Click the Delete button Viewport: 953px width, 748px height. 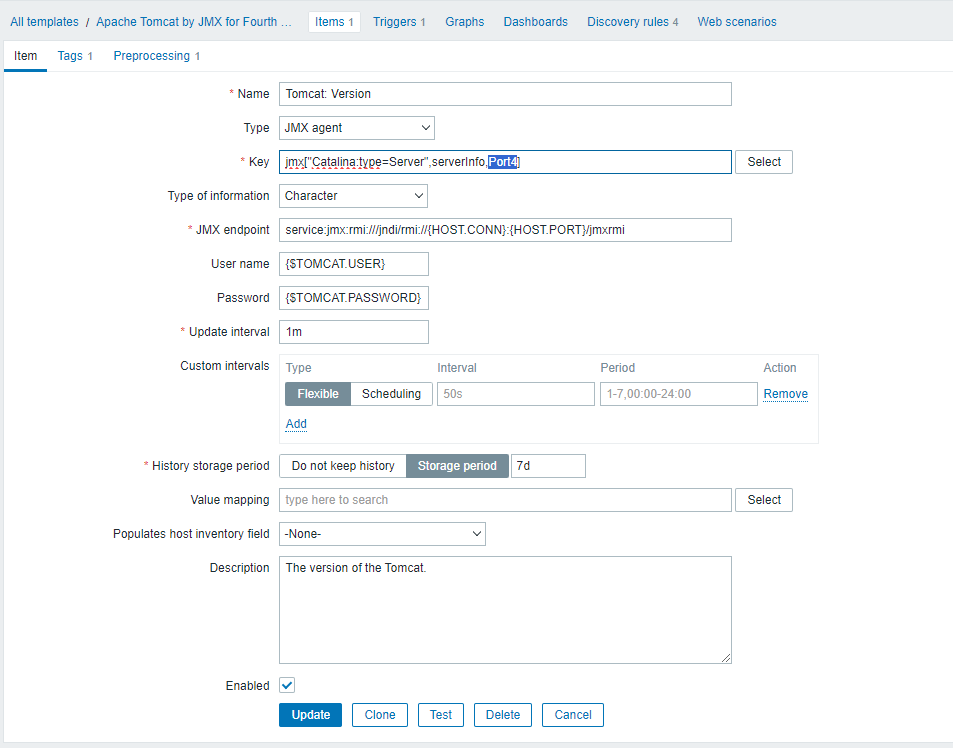pyautogui.click(x=503, y=715)
